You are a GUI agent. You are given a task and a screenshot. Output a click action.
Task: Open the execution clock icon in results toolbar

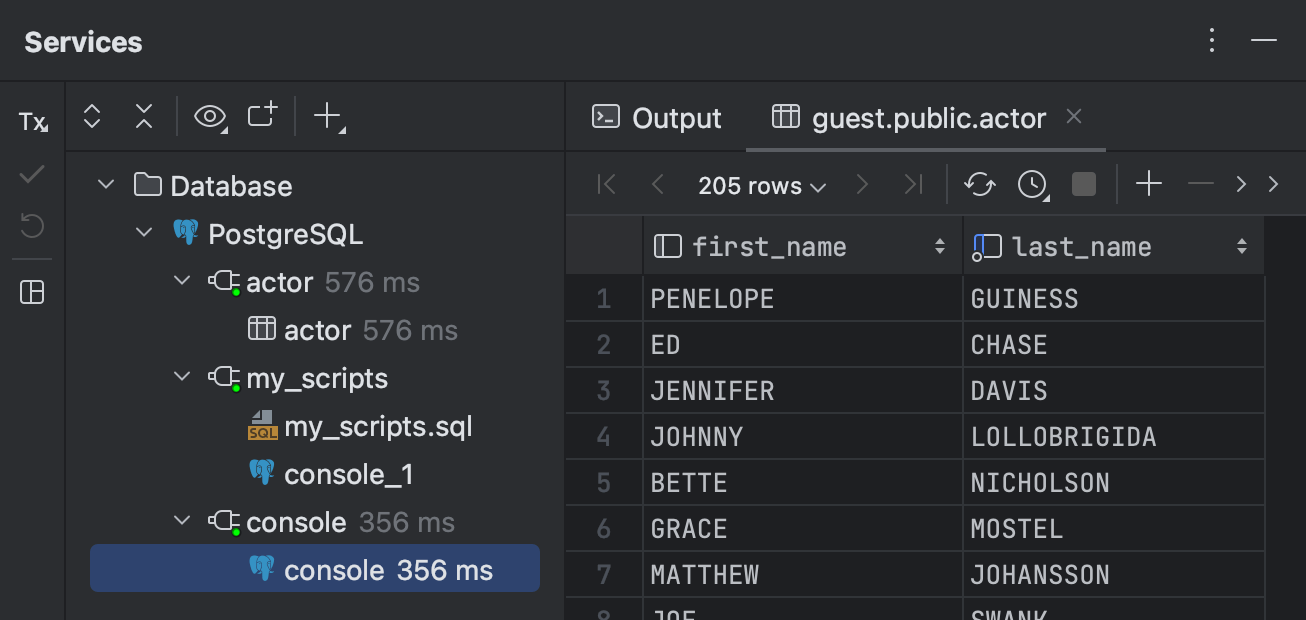1032,184
